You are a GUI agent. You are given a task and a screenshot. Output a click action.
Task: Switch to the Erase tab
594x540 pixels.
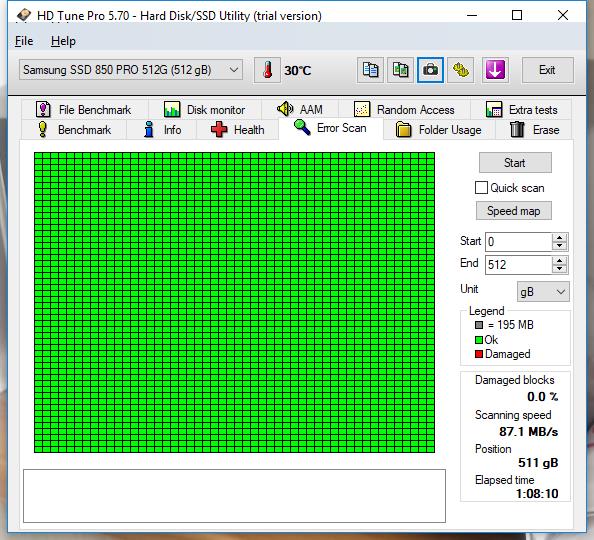click(534, 130)
